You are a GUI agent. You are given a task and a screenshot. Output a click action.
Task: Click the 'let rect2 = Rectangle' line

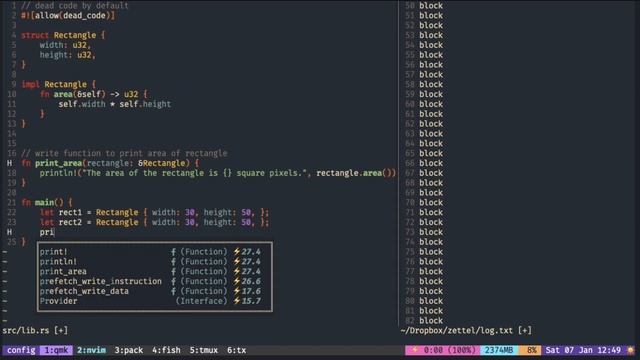click(154, 222)
